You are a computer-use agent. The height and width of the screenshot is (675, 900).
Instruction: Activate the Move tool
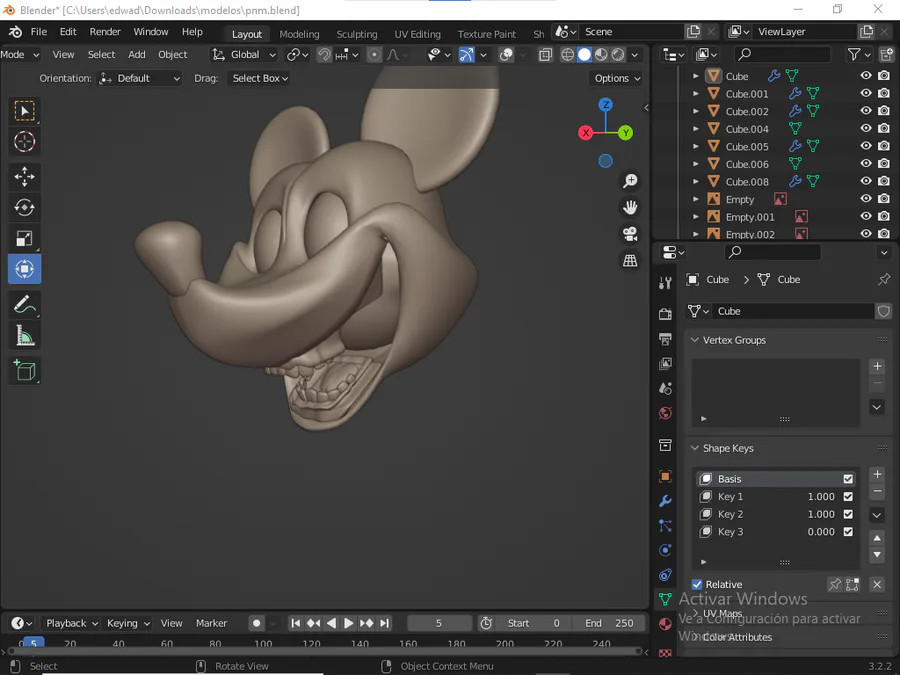pos(25,176)
